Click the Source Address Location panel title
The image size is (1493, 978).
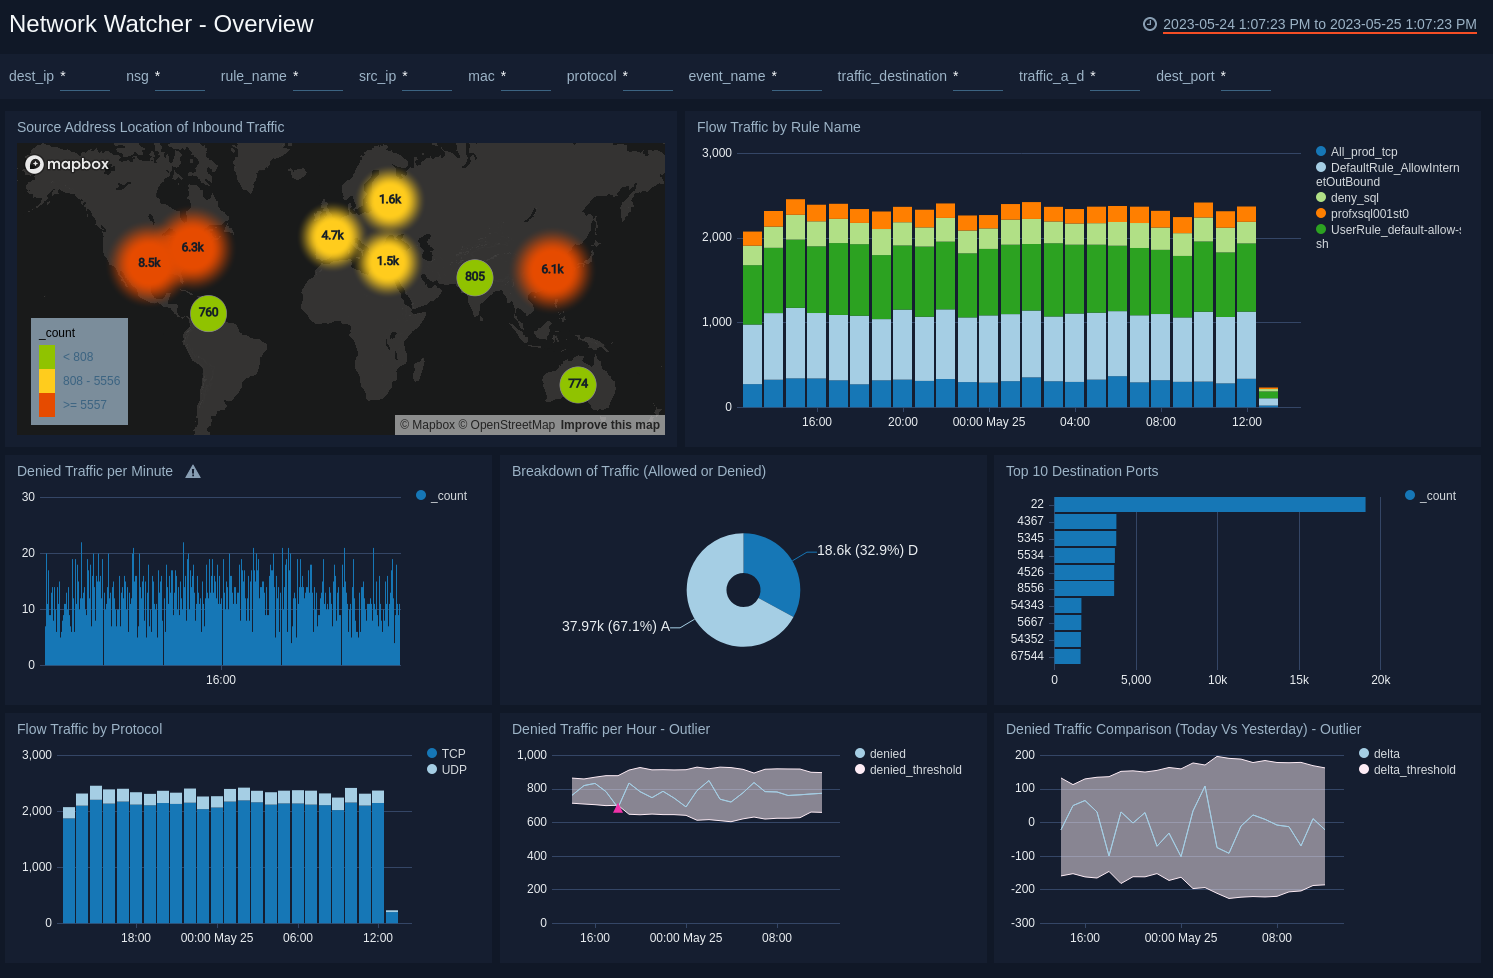point(150,127)
